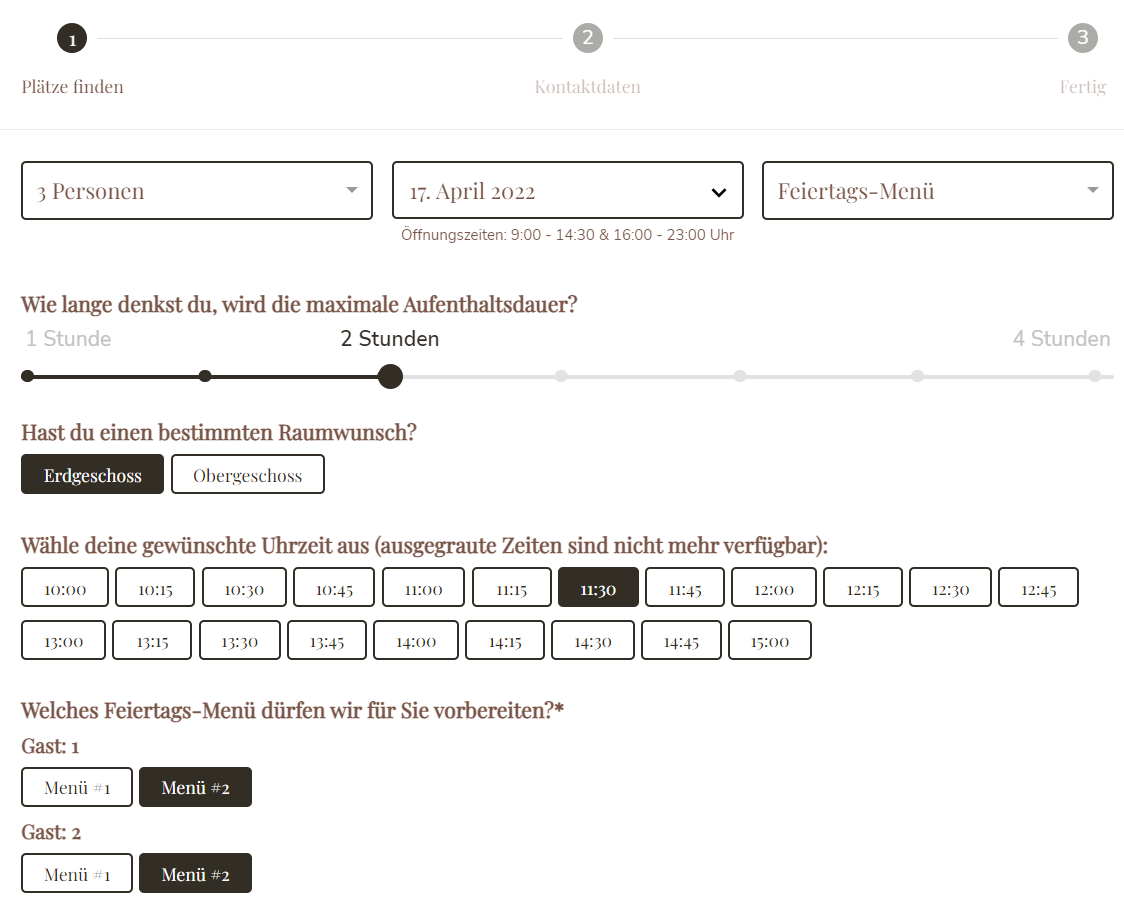The height and width of the screenshot is (905, 1124).
Task: Choose the 10:30 time slot
Action: point(244,588)
